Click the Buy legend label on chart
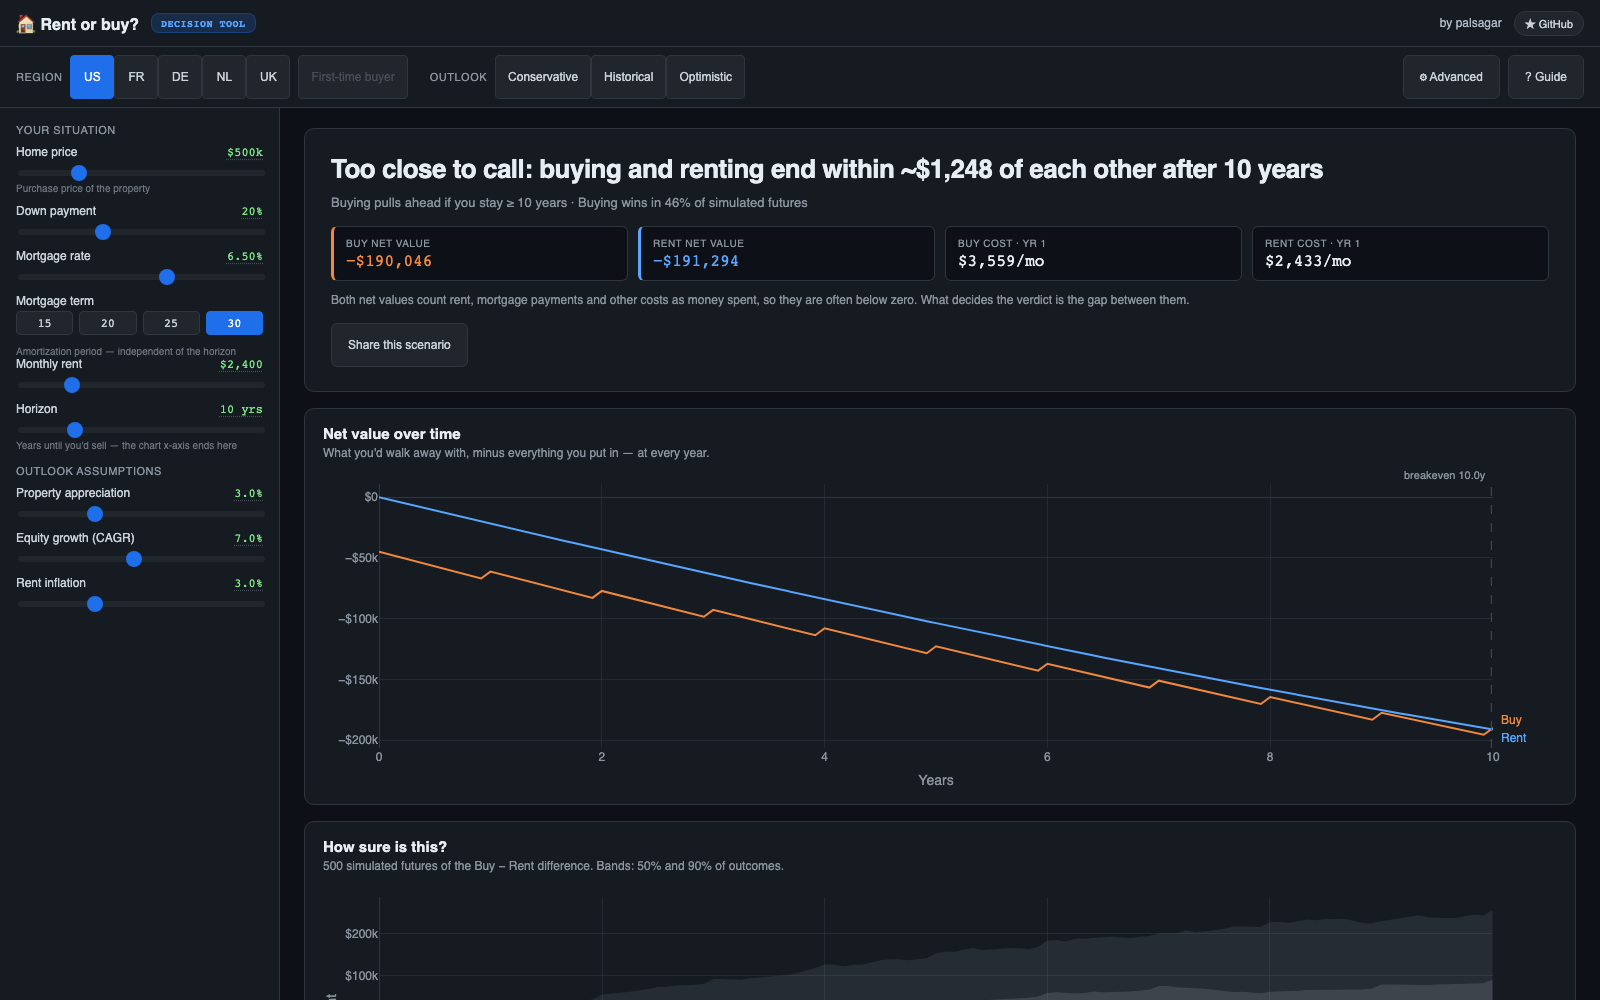The height and width of the screenshot is (1000, 1600). [x=1511, y=720]
